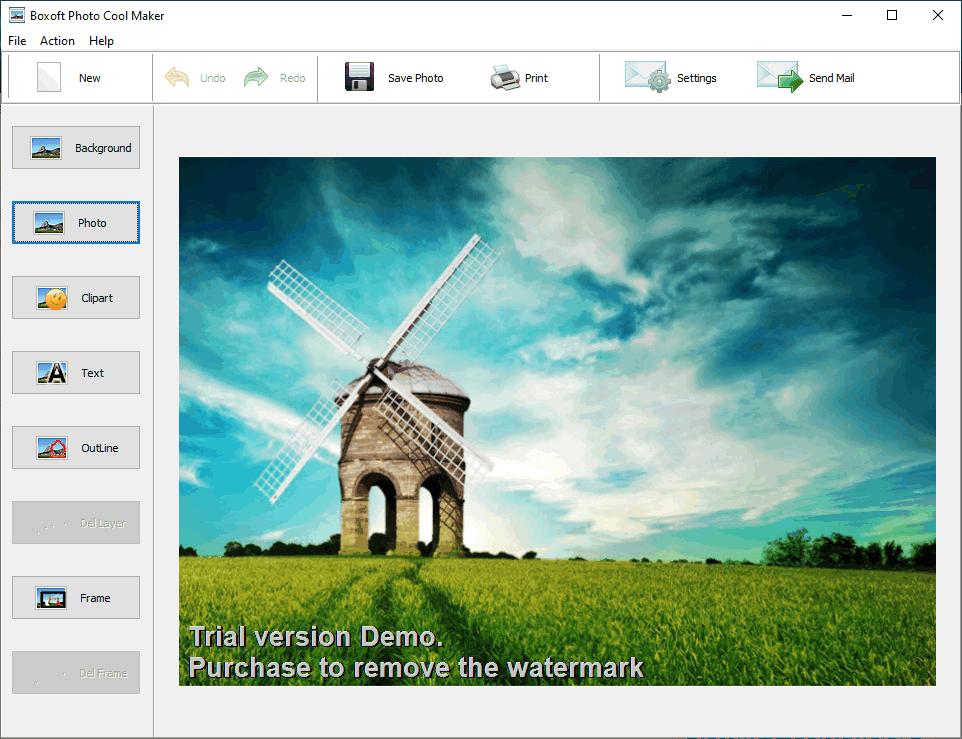Click the Undo label

[x=212, y=78]
